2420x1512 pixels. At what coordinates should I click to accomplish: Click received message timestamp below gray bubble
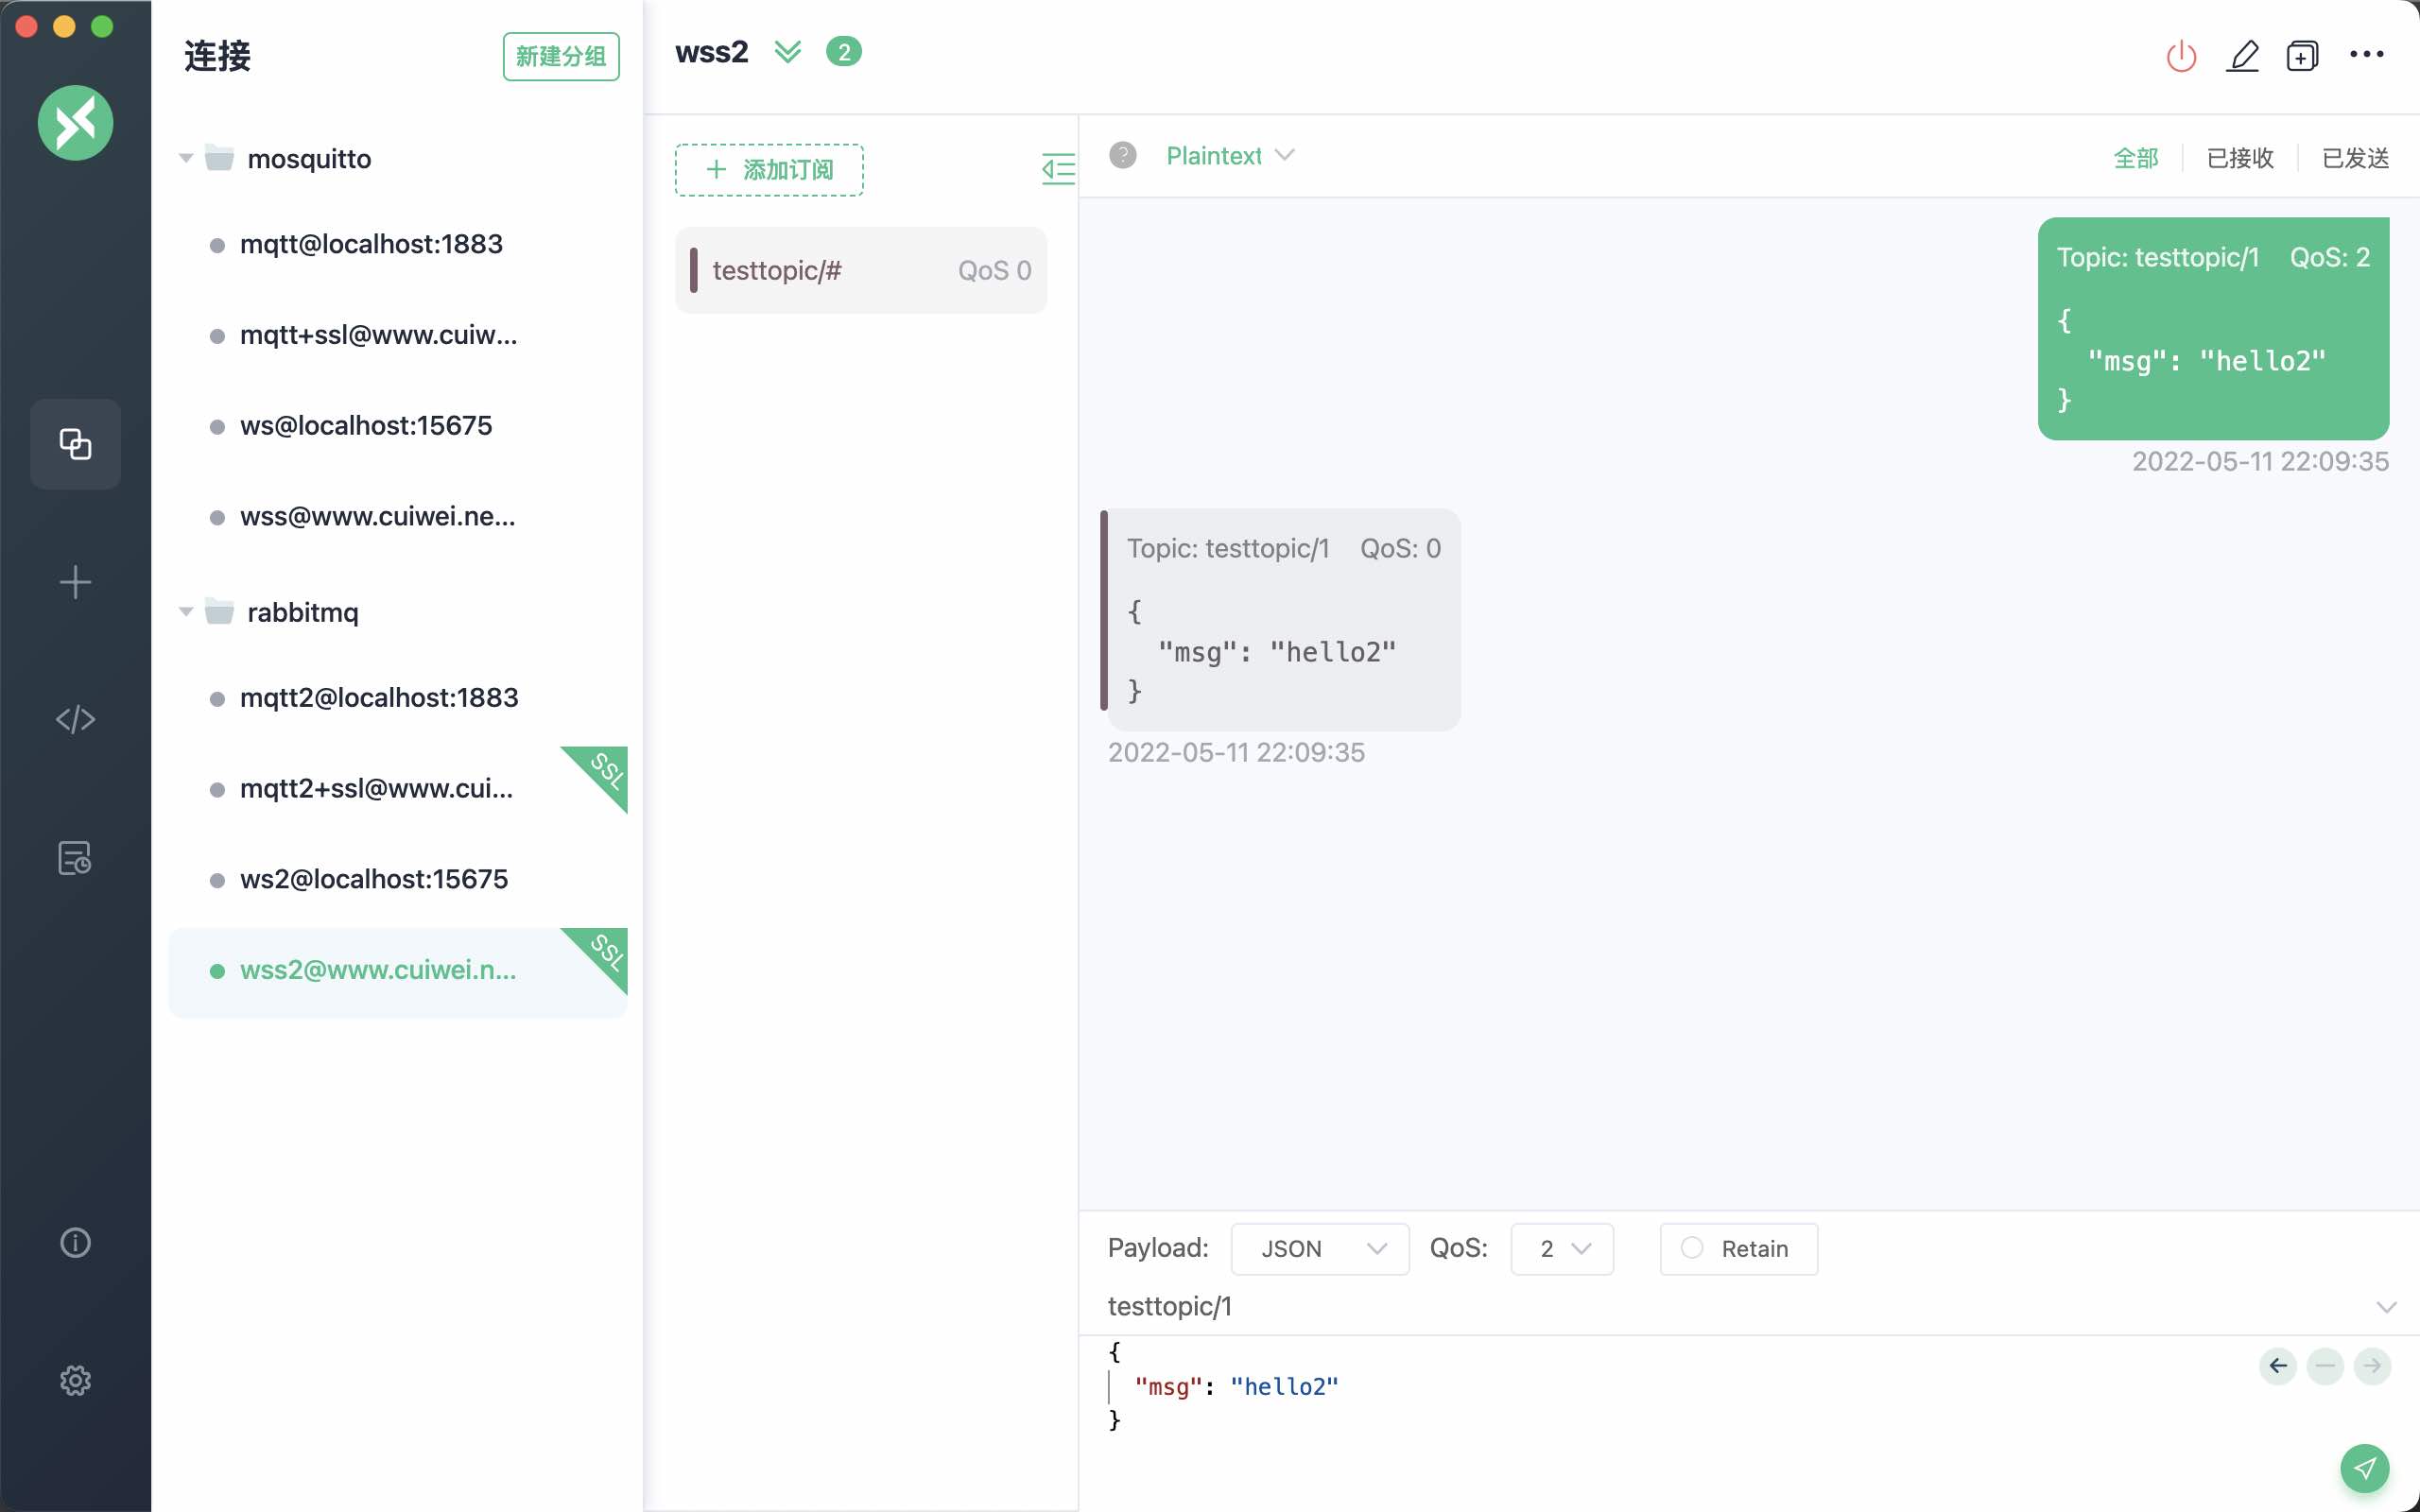coord(1236,752)
